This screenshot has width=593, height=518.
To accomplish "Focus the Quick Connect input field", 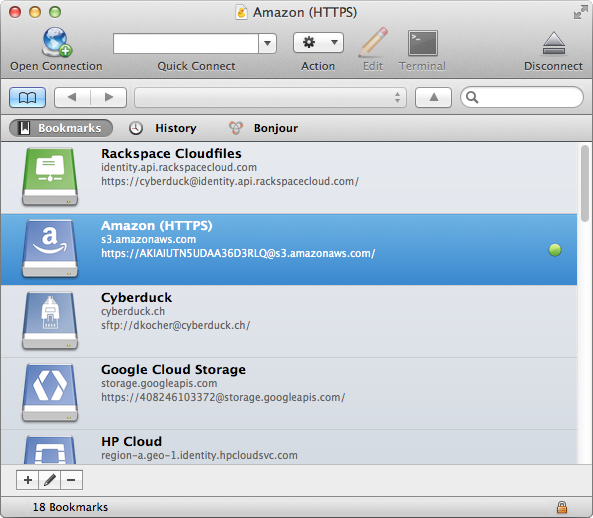I will (186, 43).
